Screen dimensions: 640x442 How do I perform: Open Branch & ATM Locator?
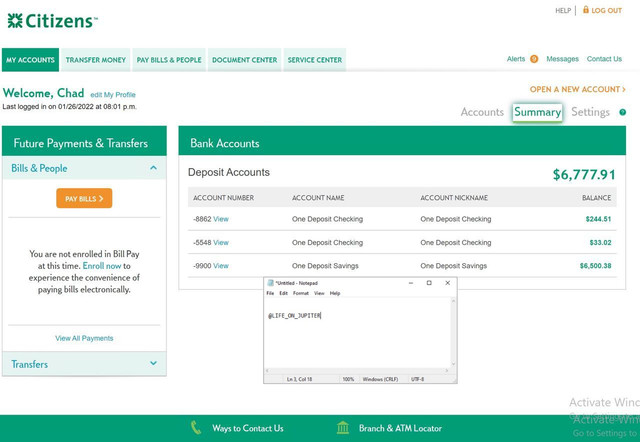(x=400, y=428)
